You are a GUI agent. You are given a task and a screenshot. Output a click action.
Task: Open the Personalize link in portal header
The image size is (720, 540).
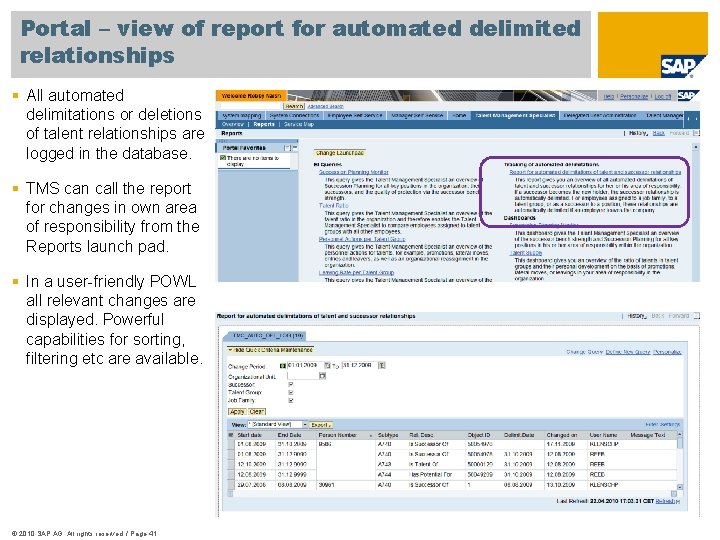pos(634,96)
